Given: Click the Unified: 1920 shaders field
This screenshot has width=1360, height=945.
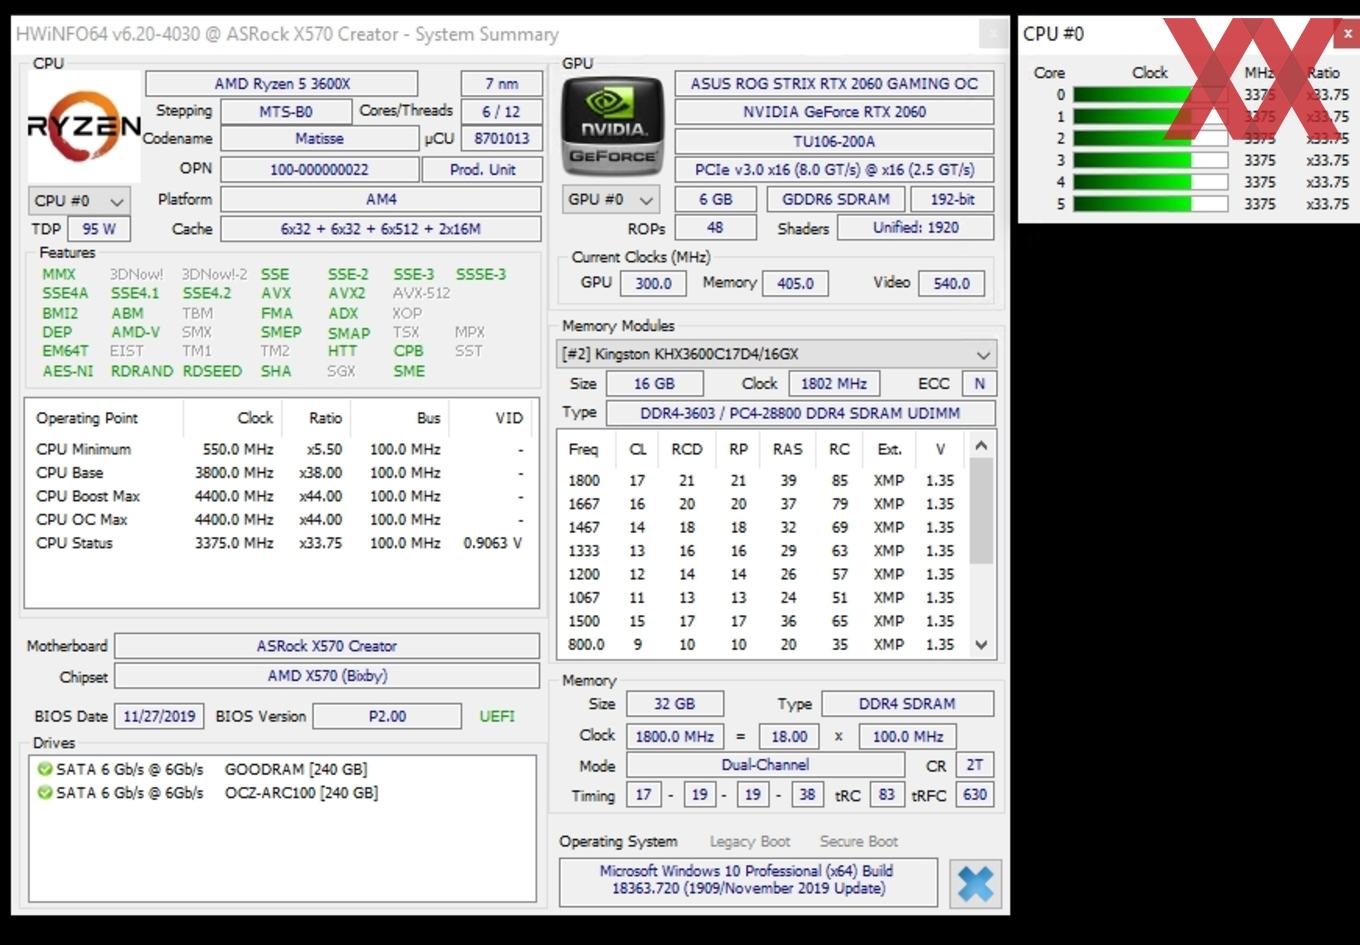Looking at the screenshot, I should [915, 228].
